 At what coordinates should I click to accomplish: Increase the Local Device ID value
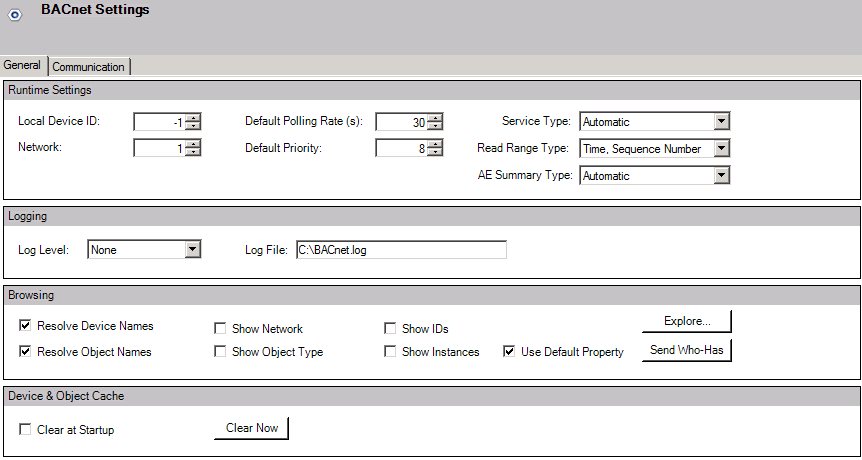click(x=194, y=118)
